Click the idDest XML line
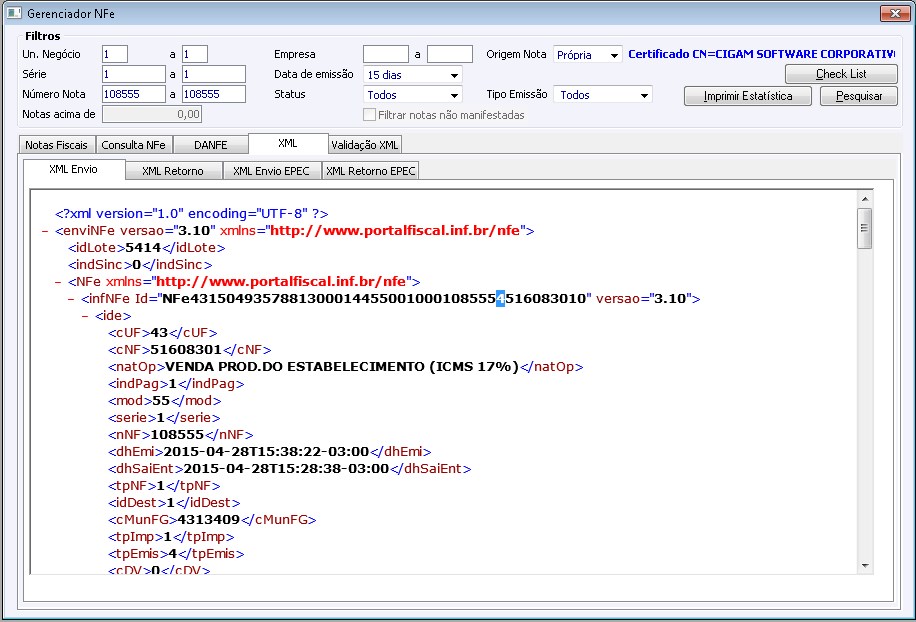 174,503
